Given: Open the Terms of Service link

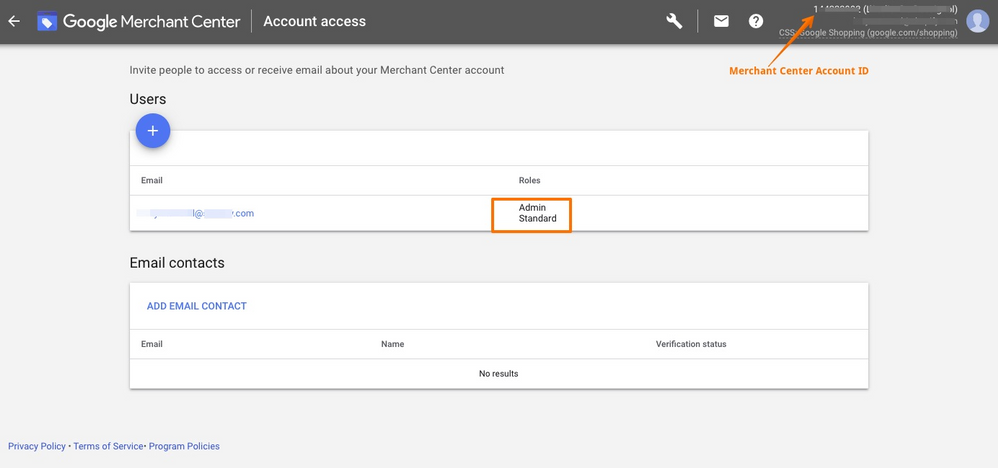Looking at the screenshot, I should coord(108,446).
